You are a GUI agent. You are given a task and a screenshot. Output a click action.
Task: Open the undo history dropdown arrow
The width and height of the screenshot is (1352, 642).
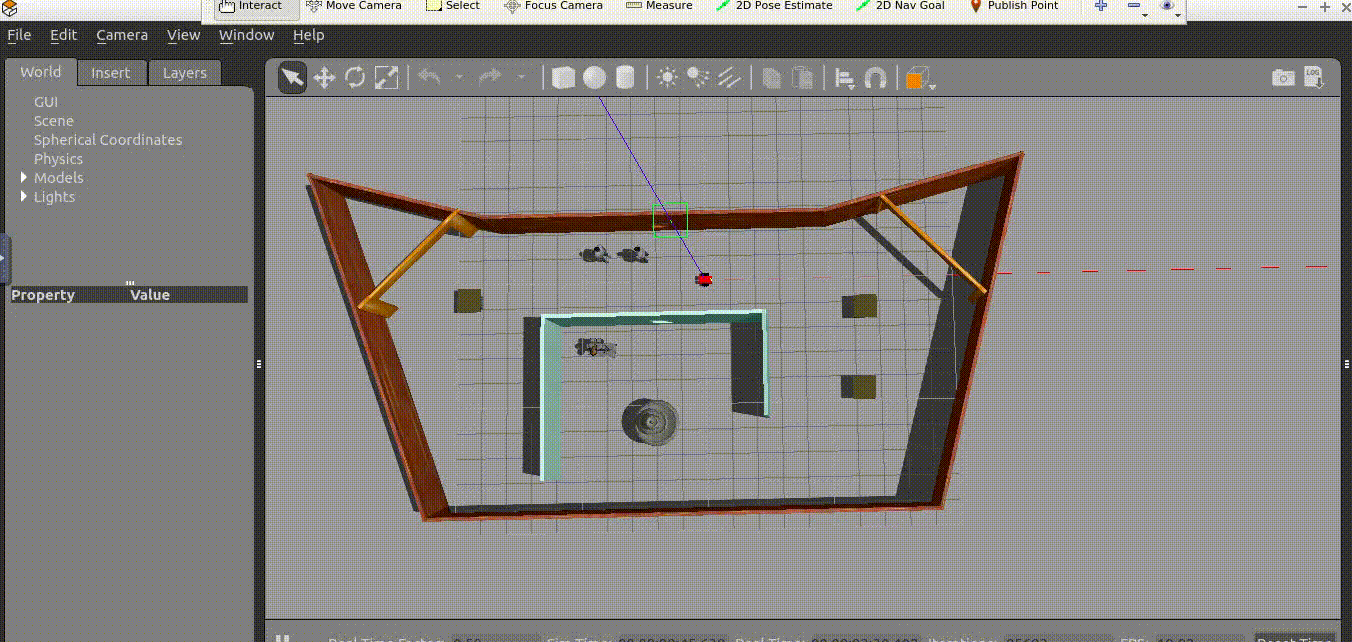click(459, 78)
